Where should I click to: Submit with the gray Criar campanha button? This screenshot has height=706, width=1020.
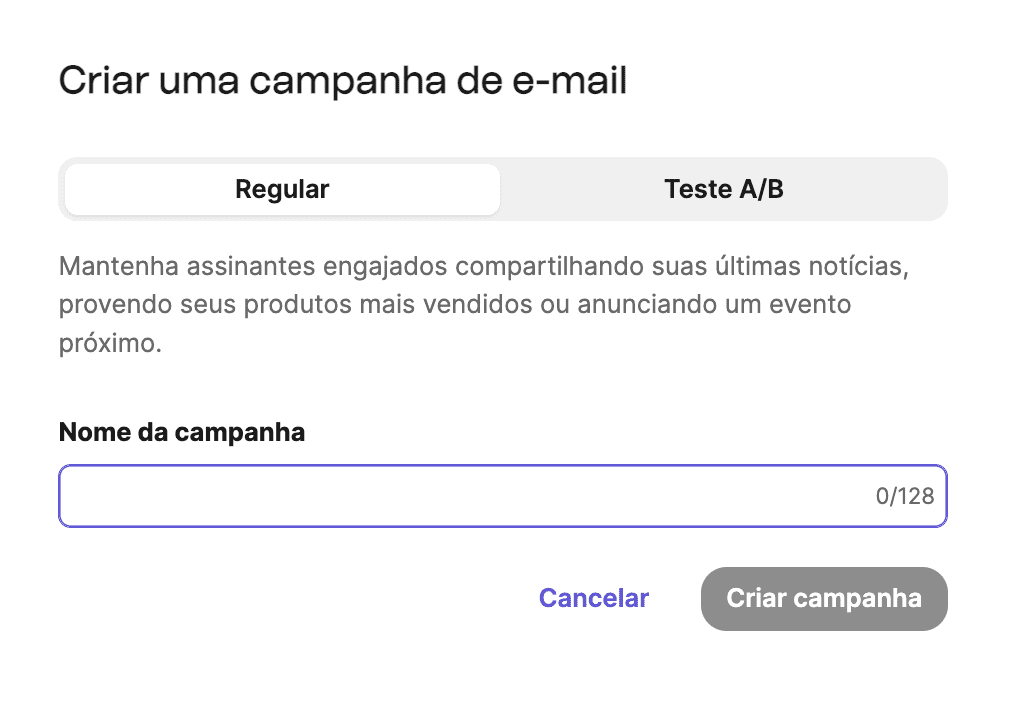click(x=824, y=599)
